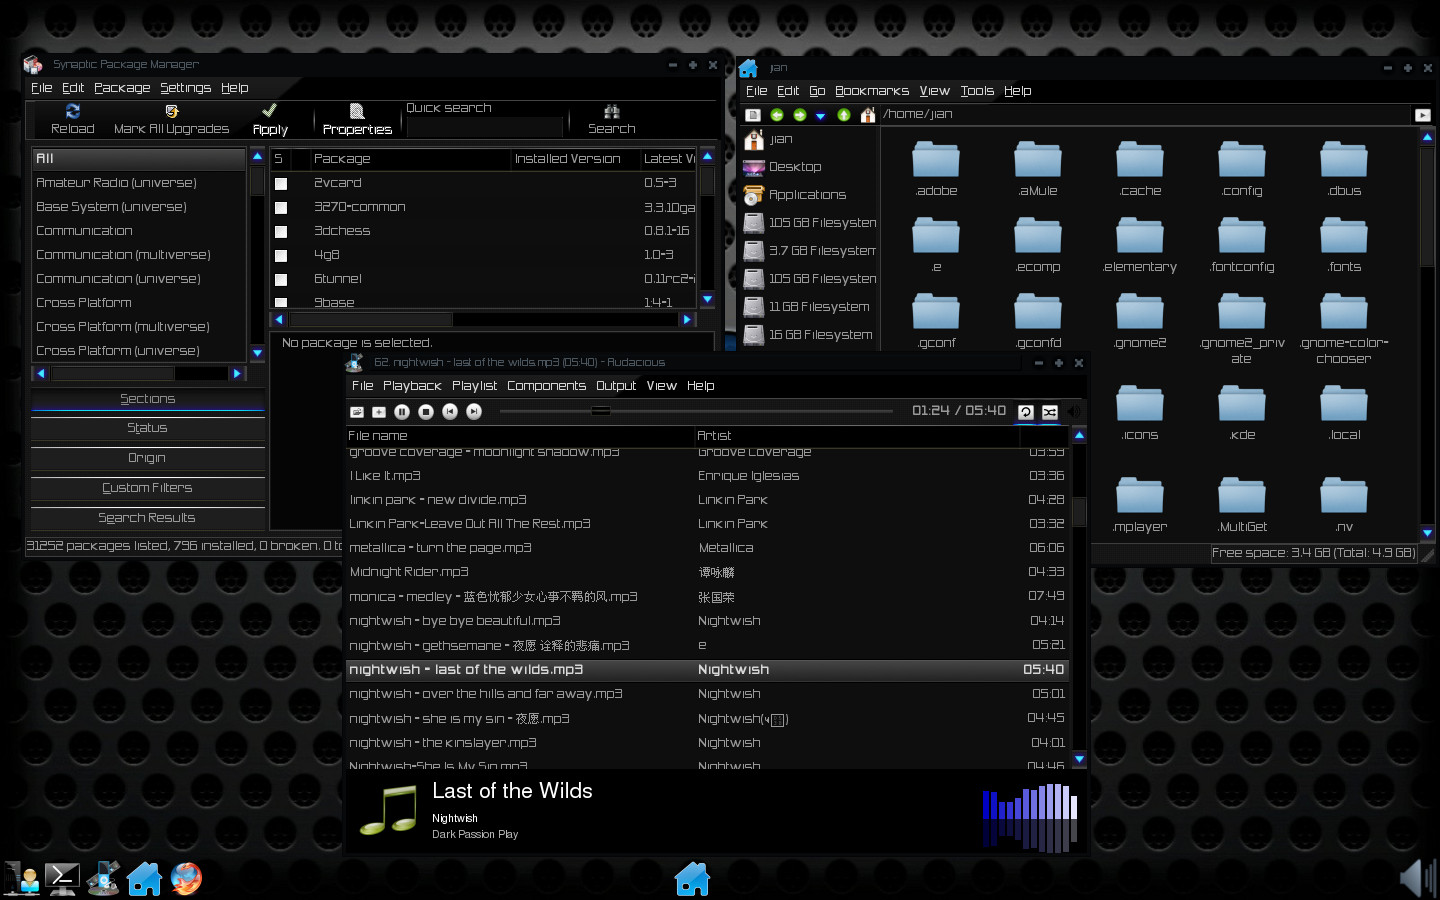Image resolution: width=1440 pixels, height=900 pixels.
Task: Click the Sections button in Synaptic
Action: click(148, 399)
